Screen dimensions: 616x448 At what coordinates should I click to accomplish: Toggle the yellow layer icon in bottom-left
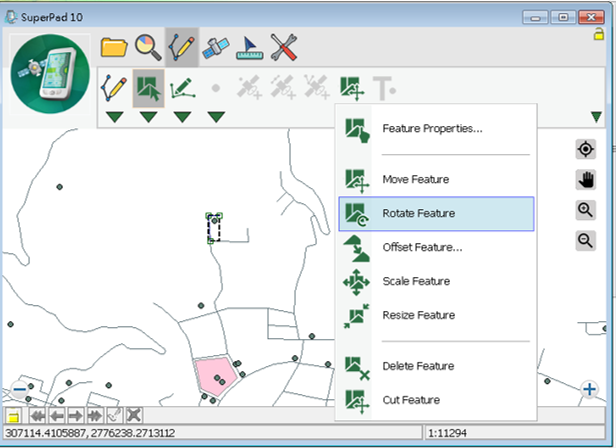pos(14,415)
